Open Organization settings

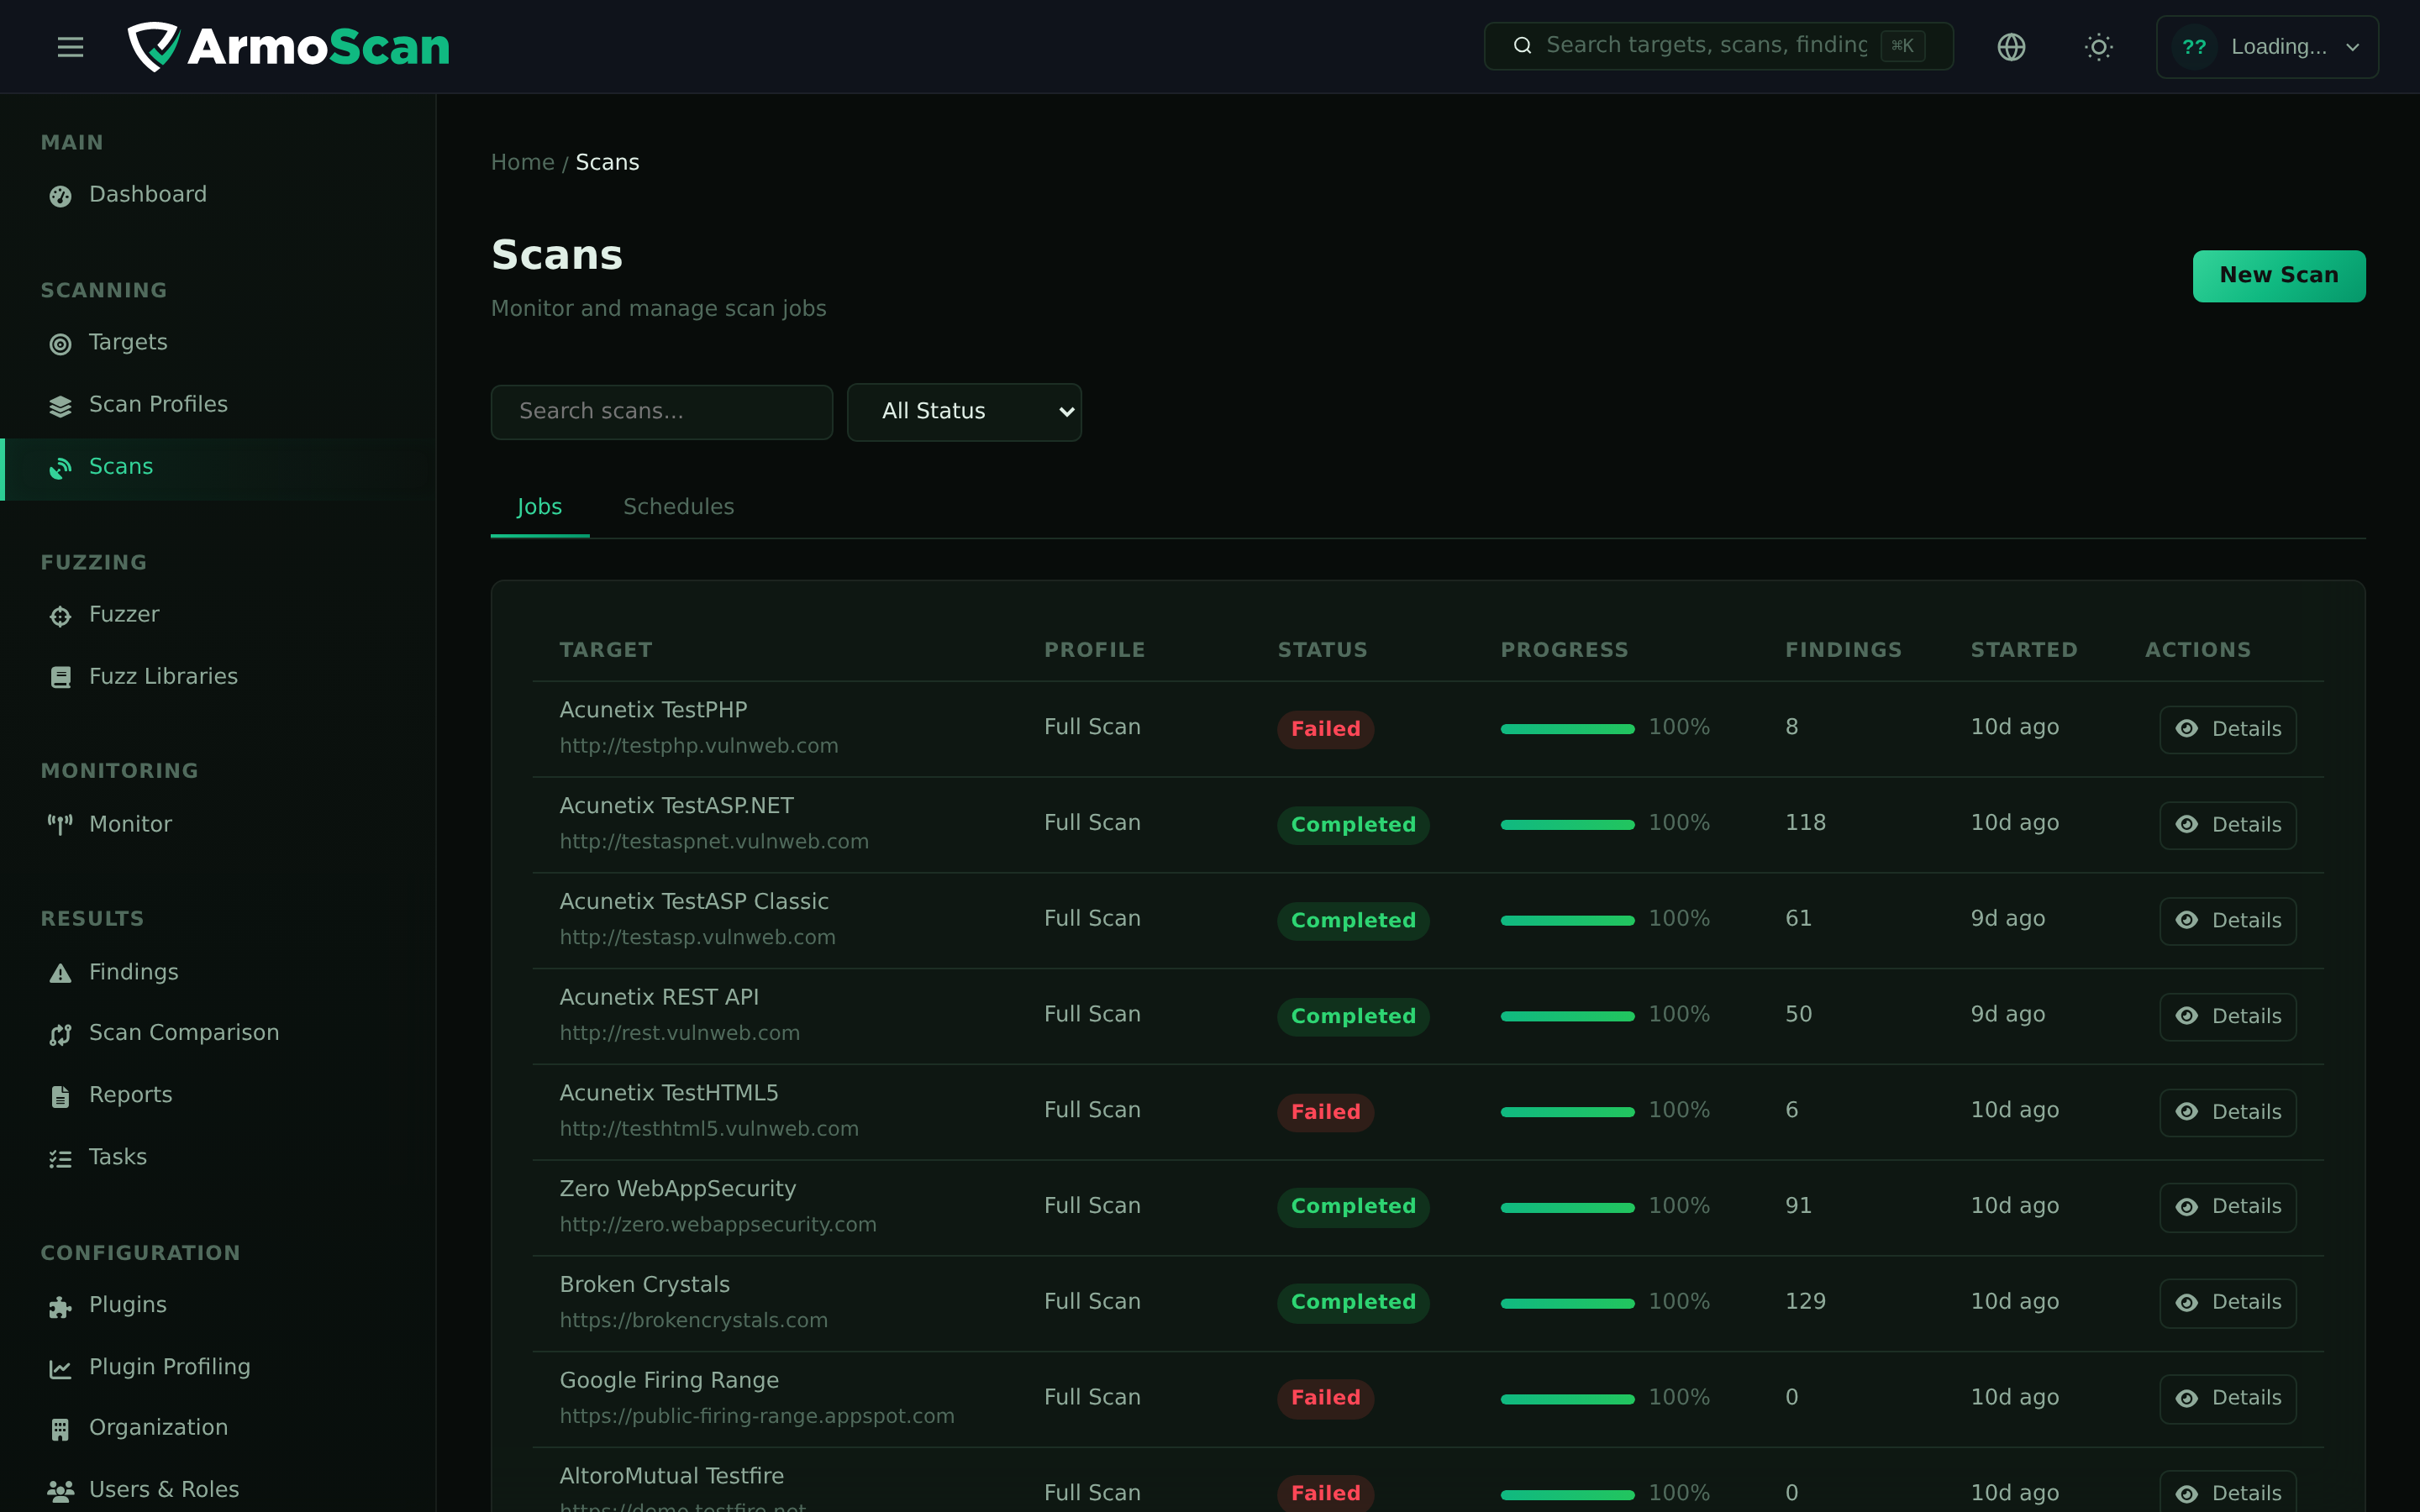click(x=218, y=1428)
